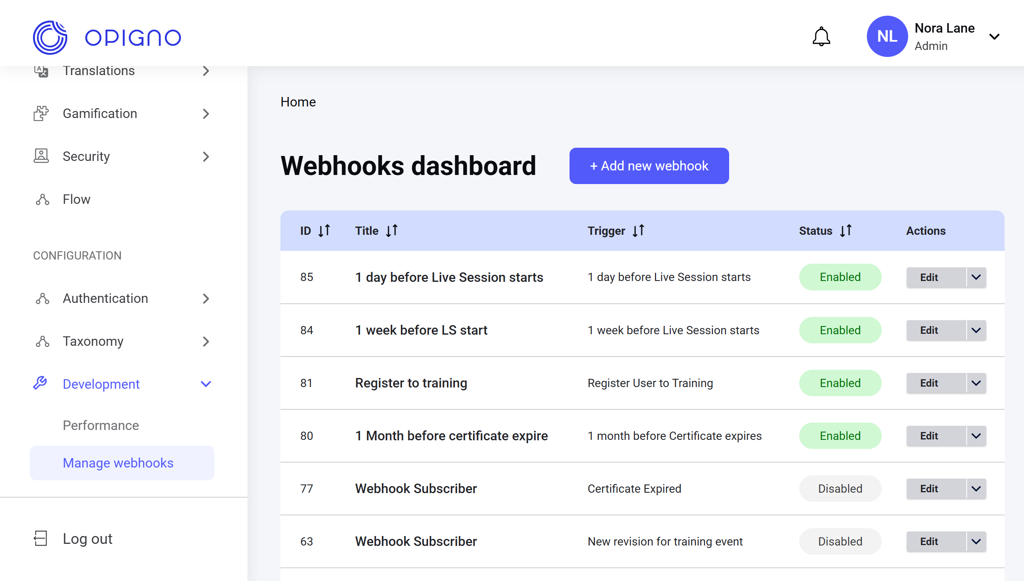
Task: Edit the Register to training webhook
Action: click(936, 383)
